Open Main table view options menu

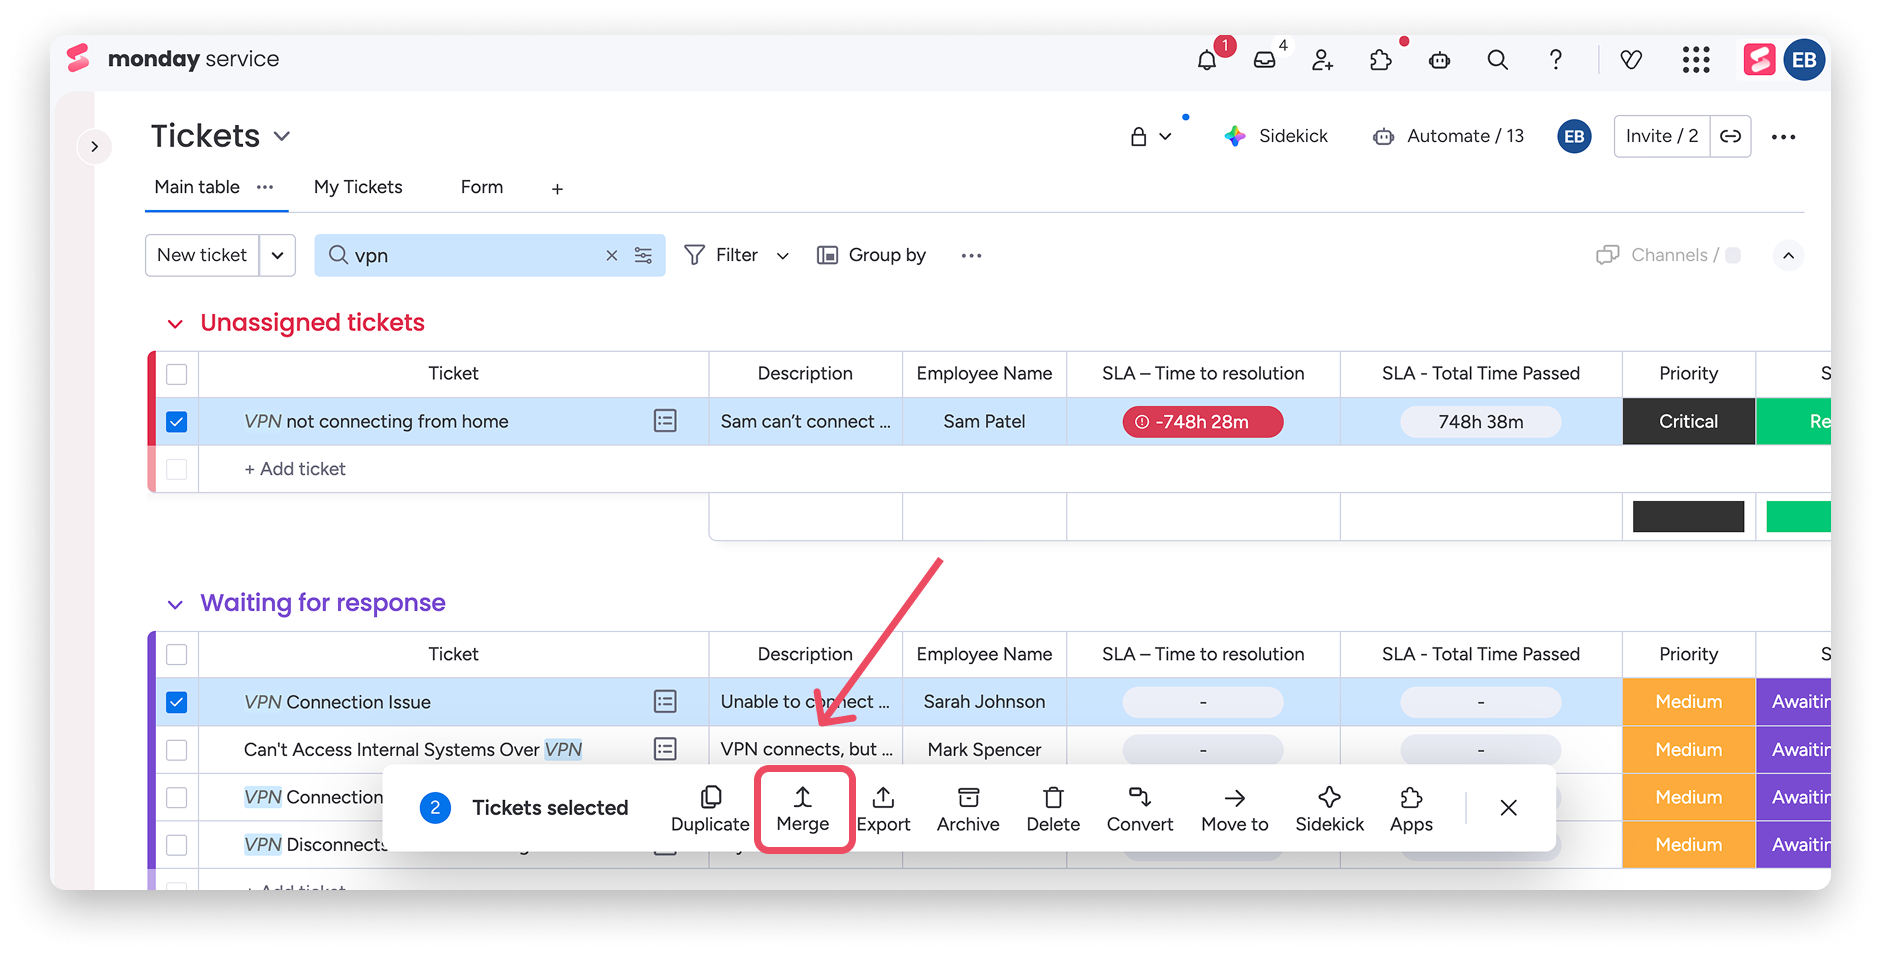point(265,187)
